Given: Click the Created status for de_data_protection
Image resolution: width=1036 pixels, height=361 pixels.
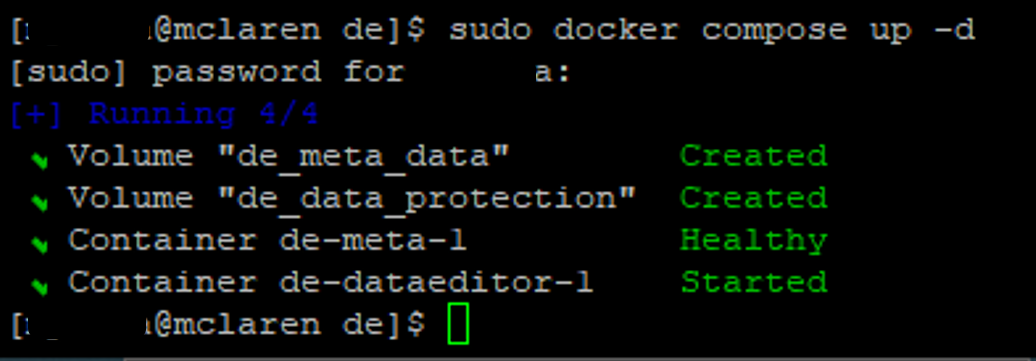Looking at the screenshot, I should click(x=754, y=198).
